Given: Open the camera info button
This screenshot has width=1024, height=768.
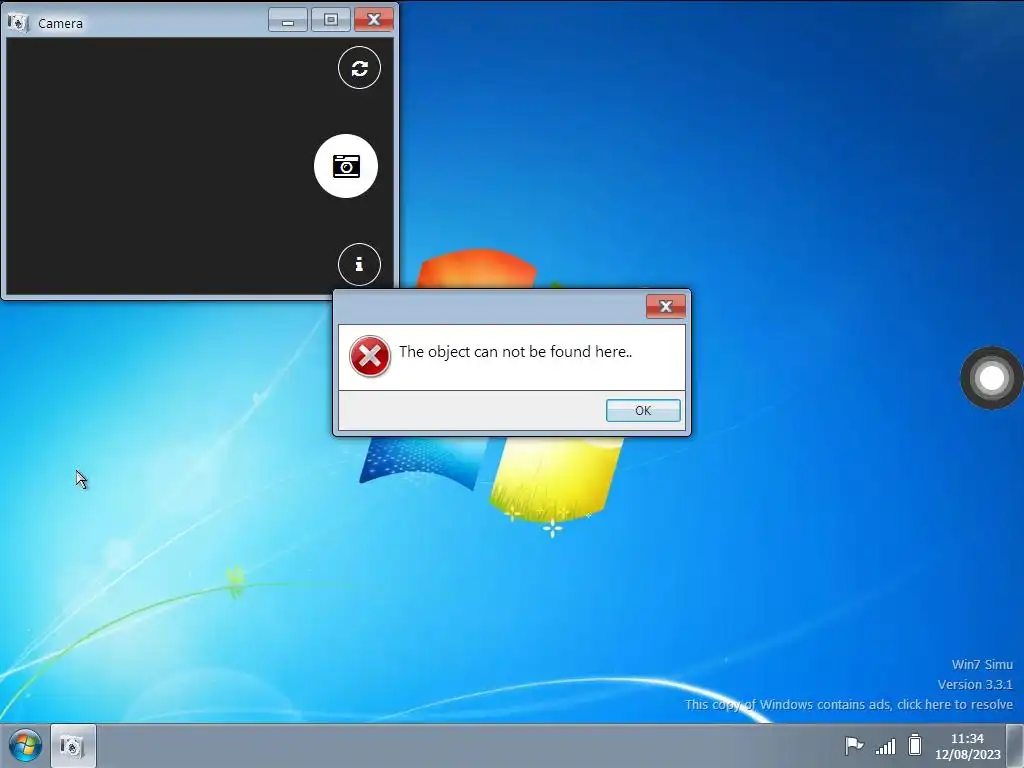Looking at the screenshot, I should click(x=359, y=264).
